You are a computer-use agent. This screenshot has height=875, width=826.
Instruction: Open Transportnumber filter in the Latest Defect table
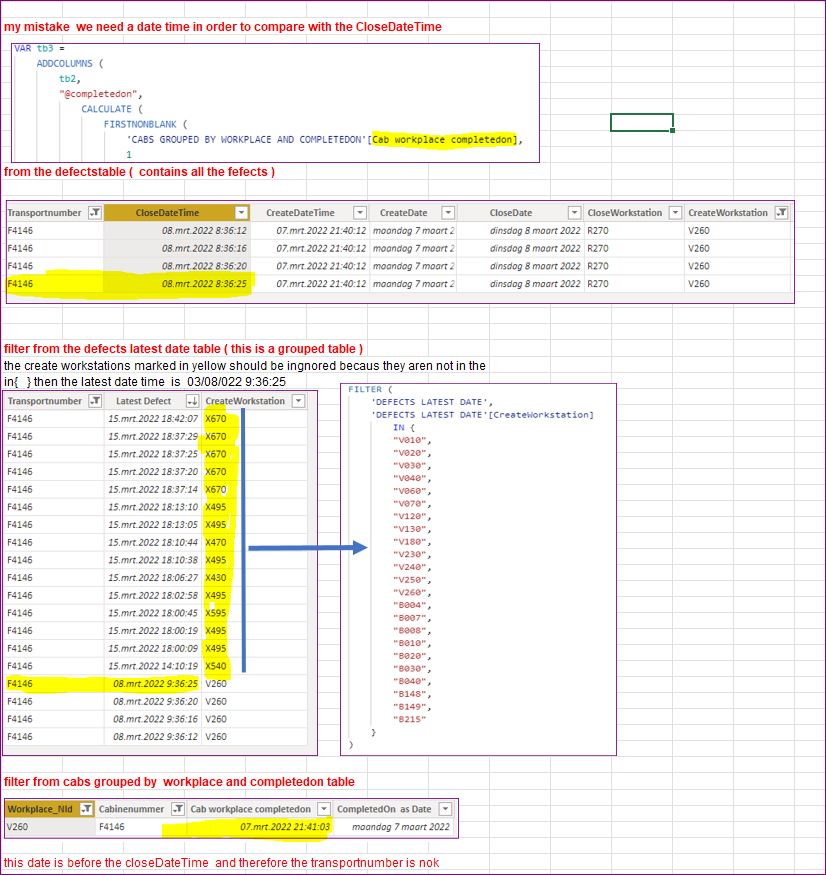pyautogui.click(x=95, y=401)
